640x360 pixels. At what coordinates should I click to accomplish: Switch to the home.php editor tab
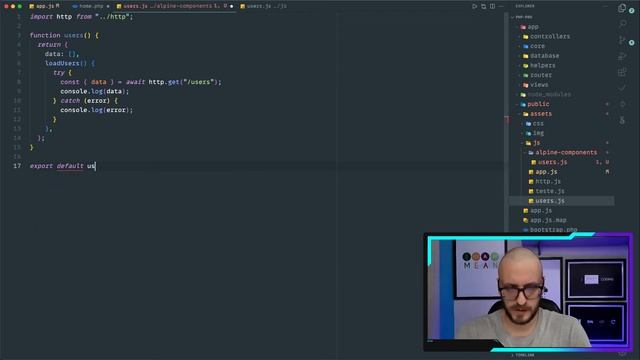(91, 6)
